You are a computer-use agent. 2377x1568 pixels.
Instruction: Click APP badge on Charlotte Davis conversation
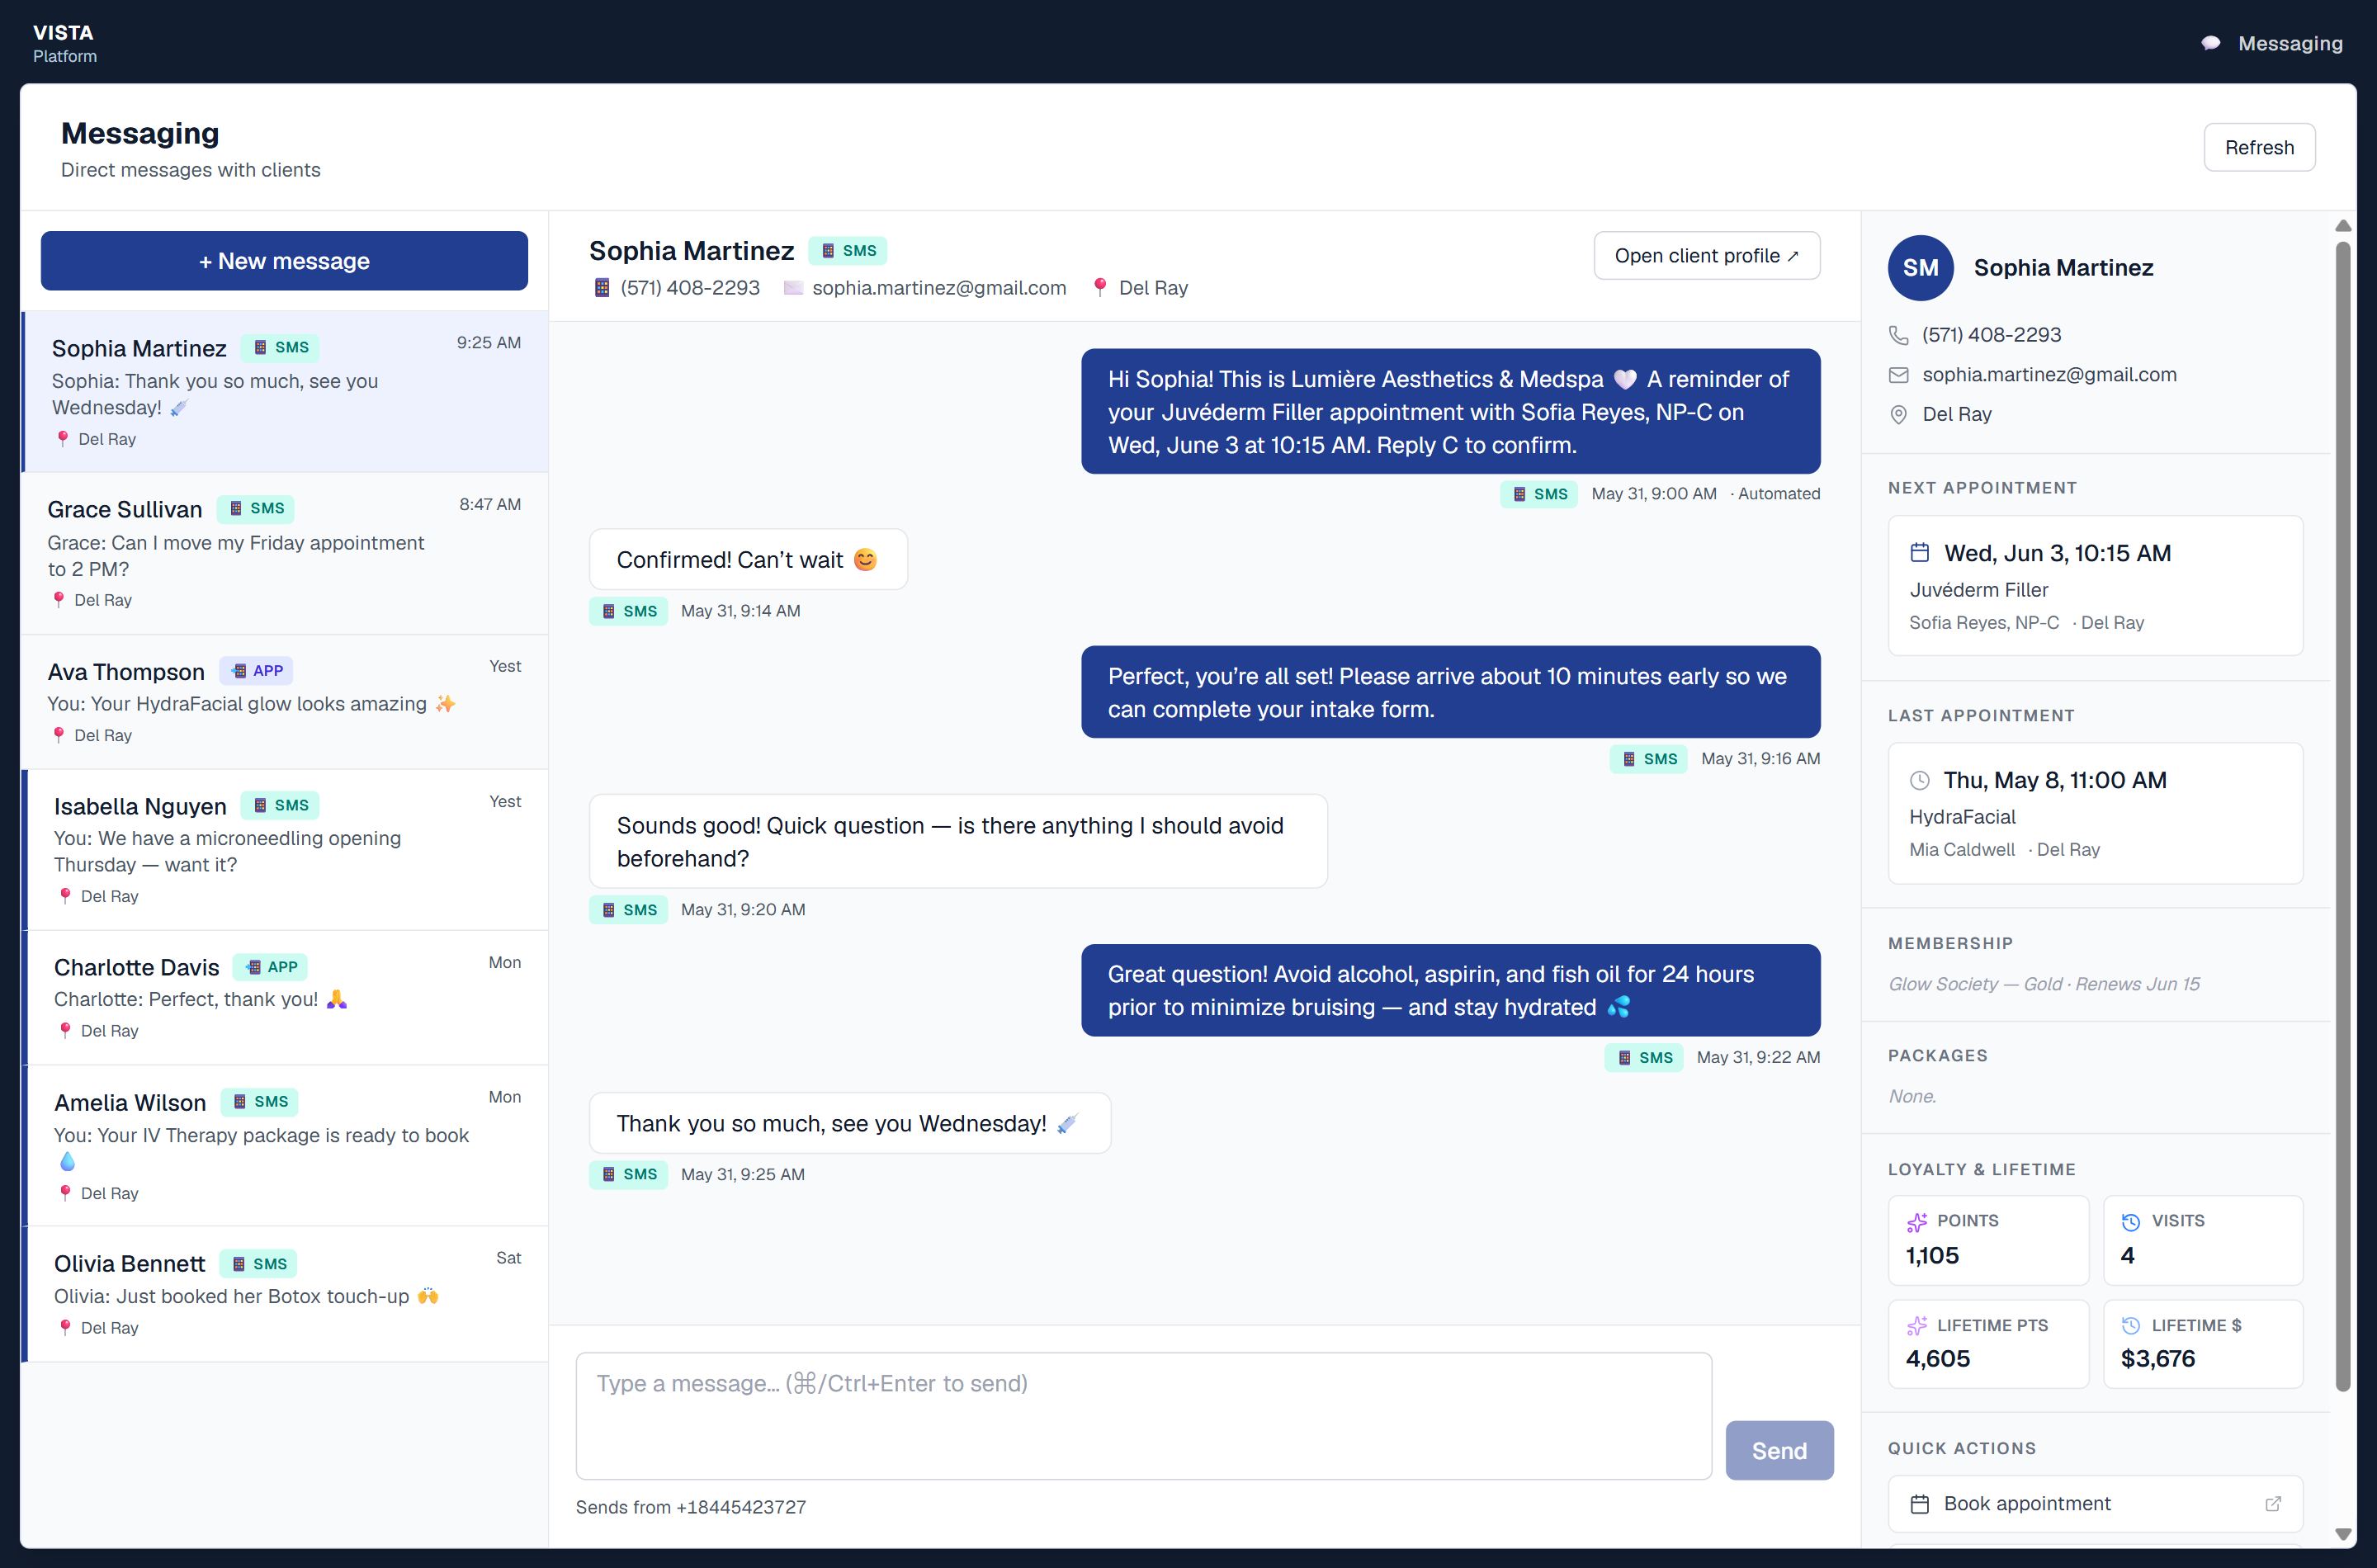(x=270, y=967)
